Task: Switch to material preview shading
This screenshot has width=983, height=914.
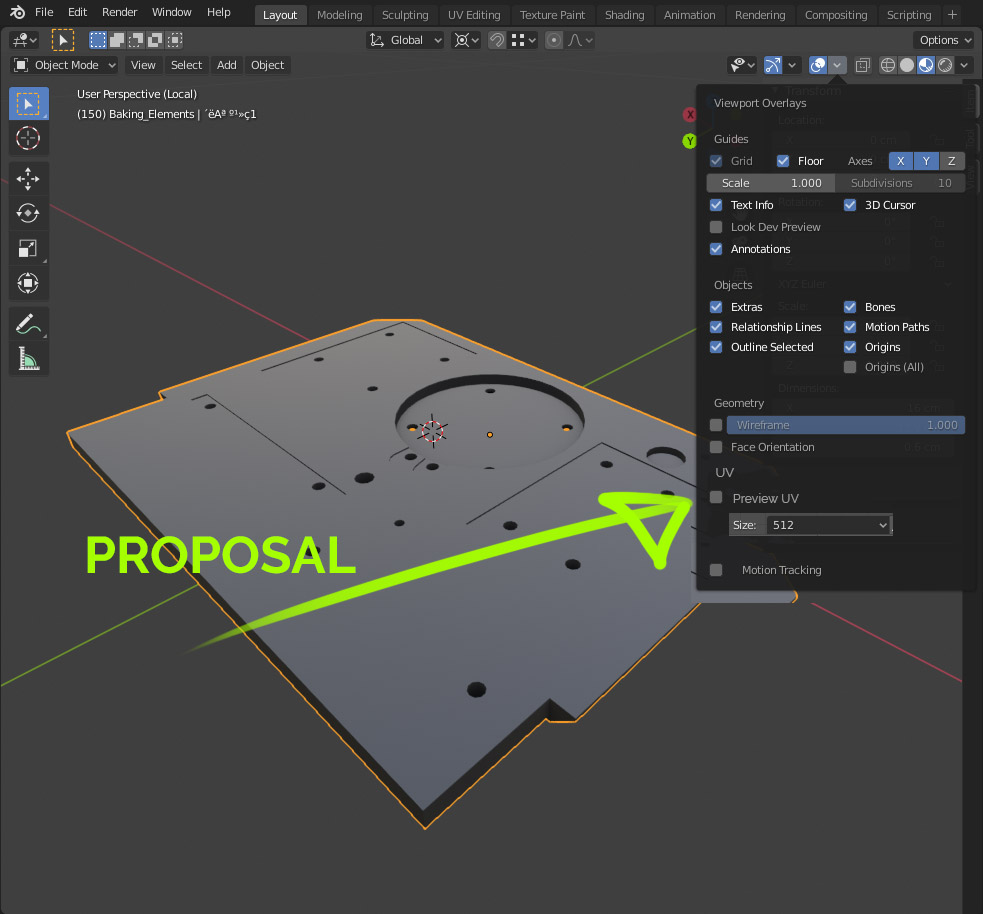Action: click(926, 65)
